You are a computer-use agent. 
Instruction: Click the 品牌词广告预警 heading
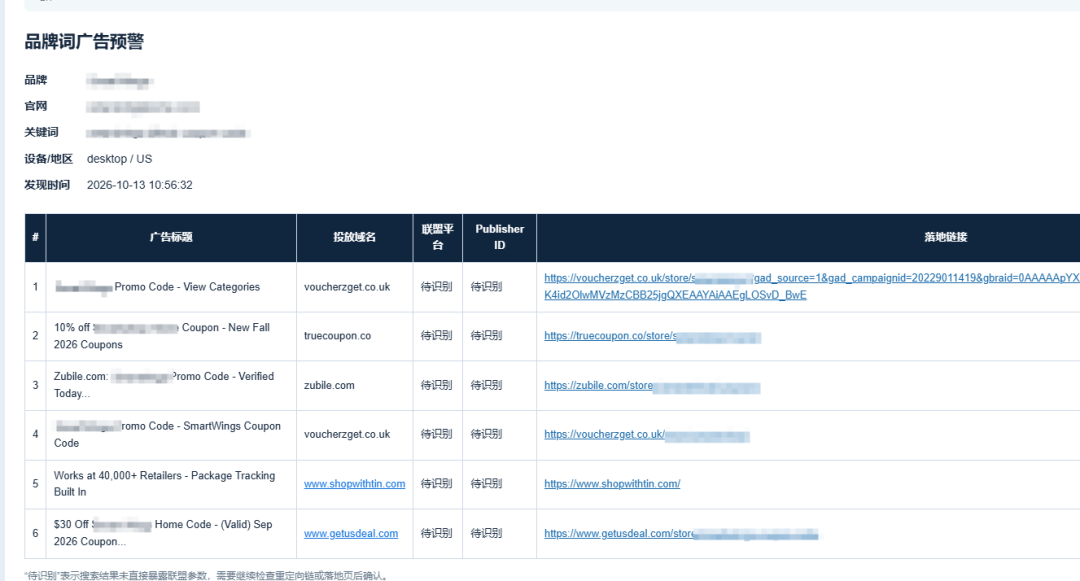point(84,42)
